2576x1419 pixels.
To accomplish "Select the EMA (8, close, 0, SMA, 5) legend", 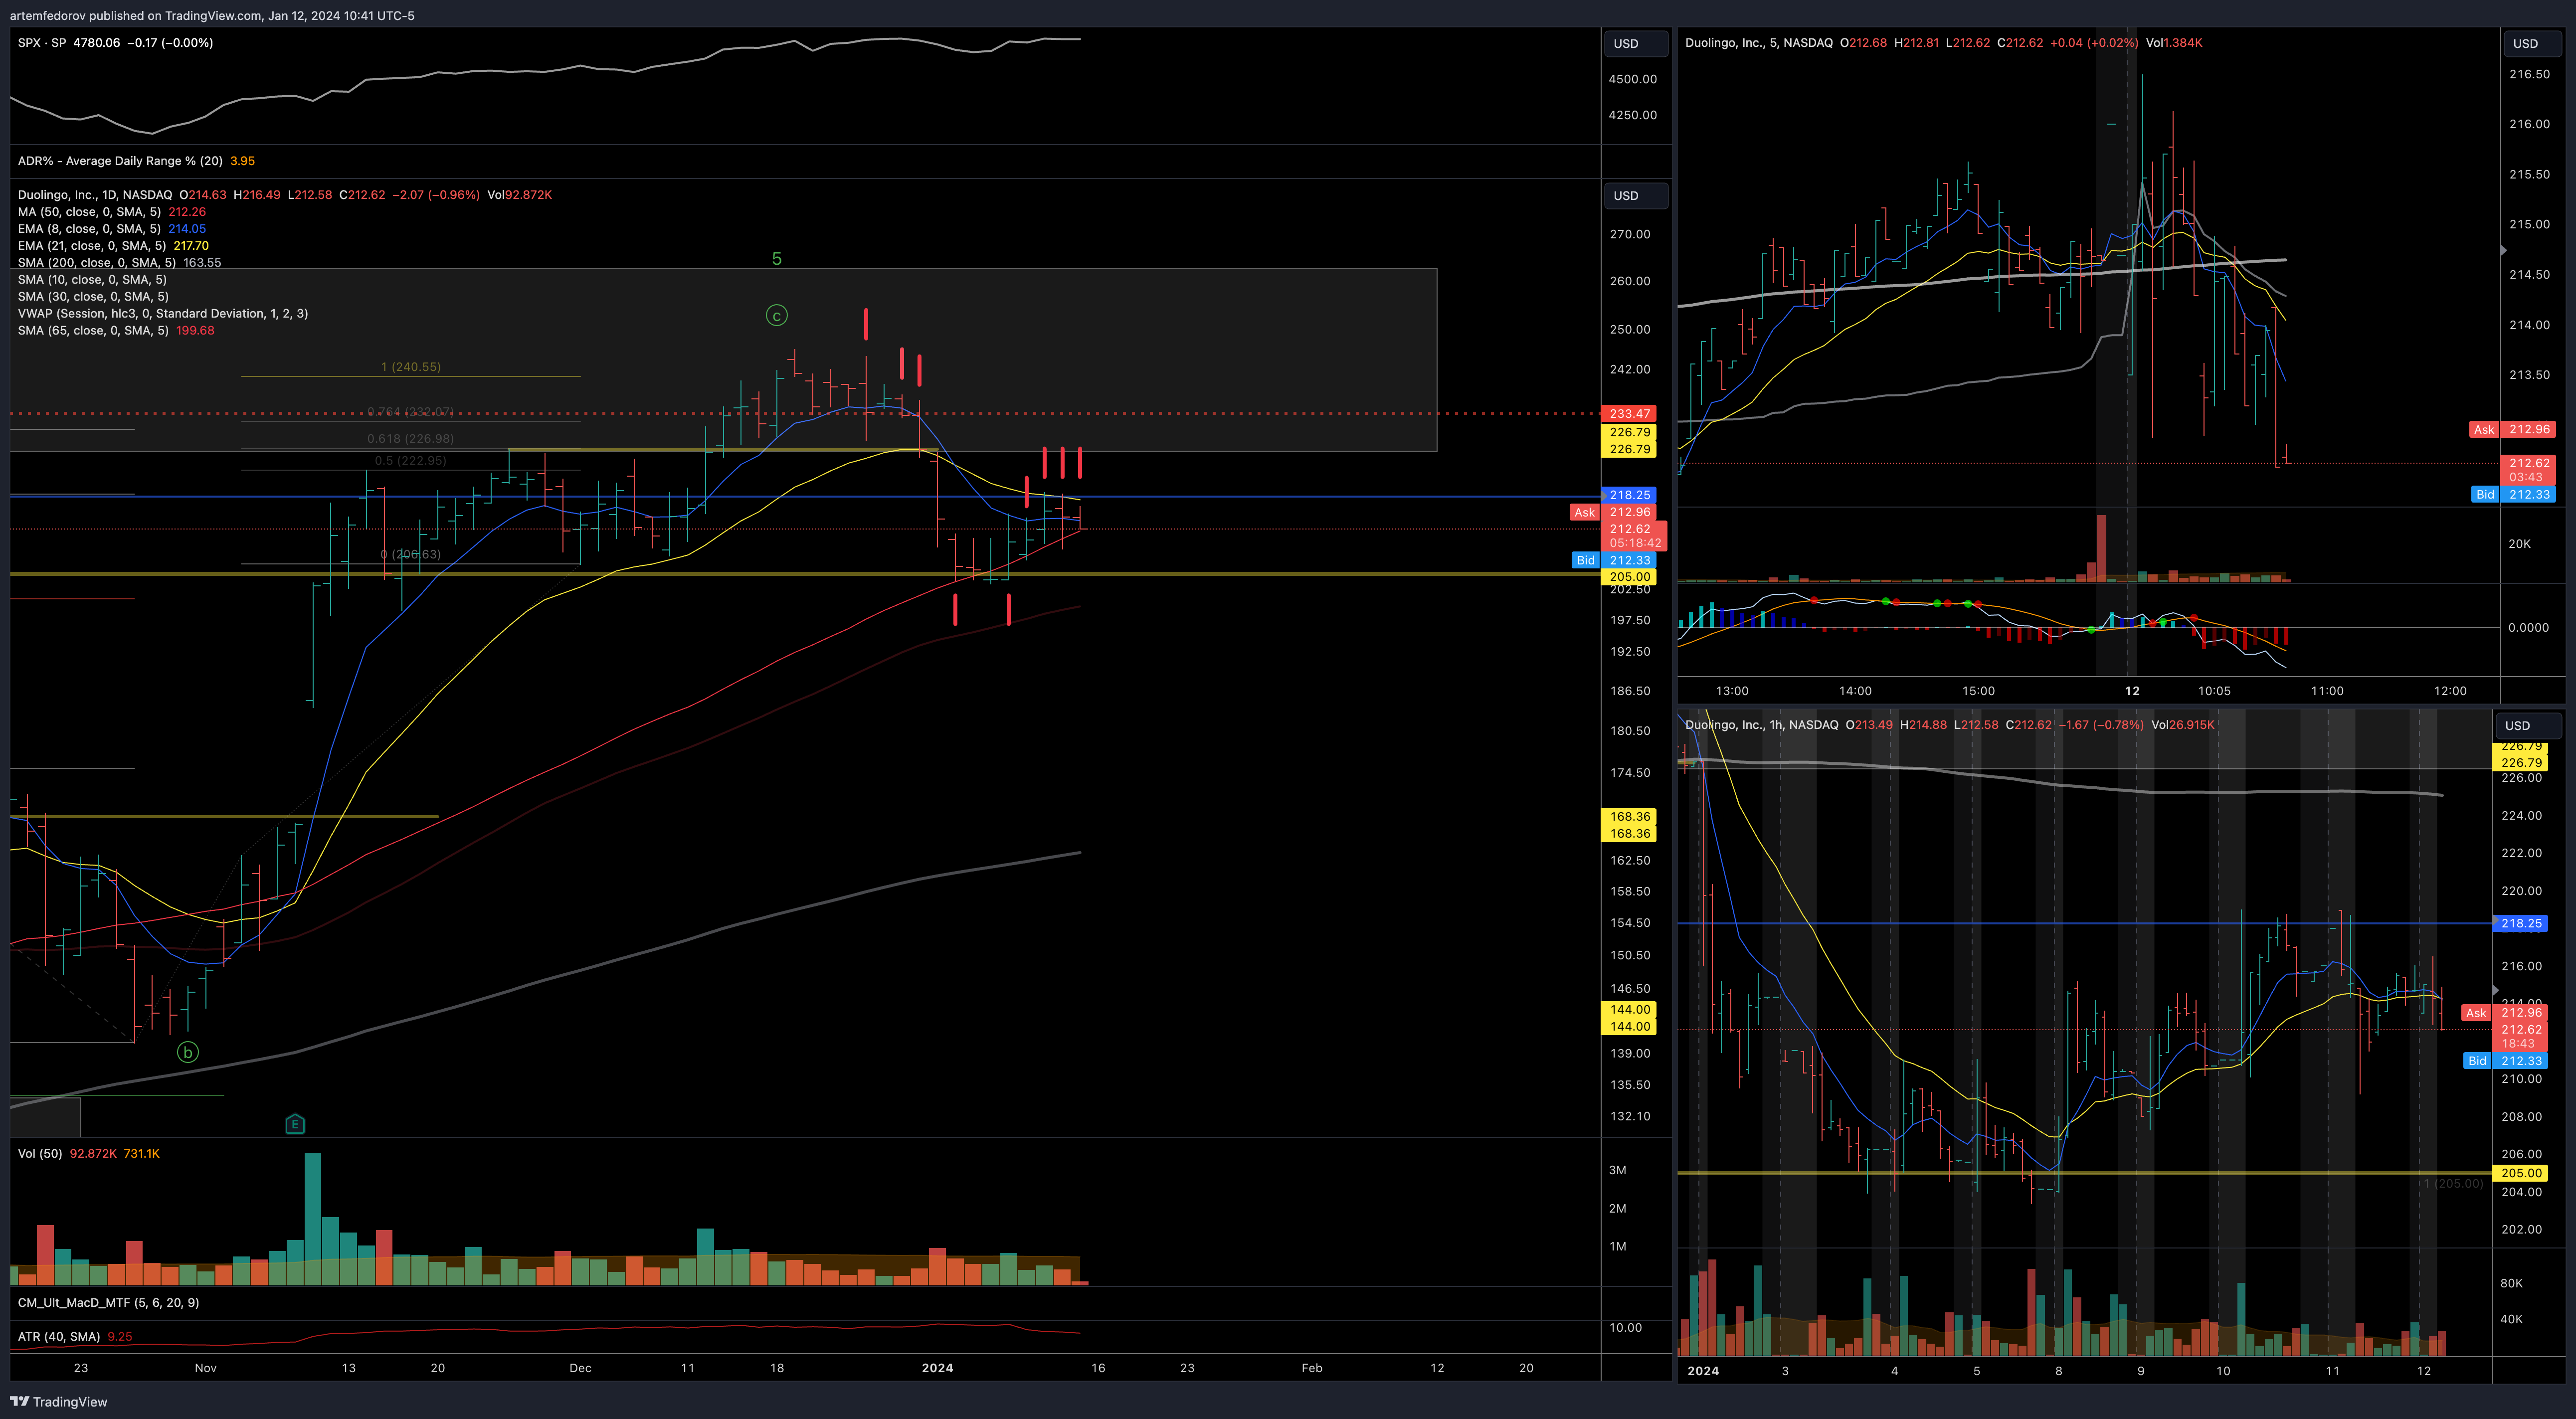I will coord(89,229).
